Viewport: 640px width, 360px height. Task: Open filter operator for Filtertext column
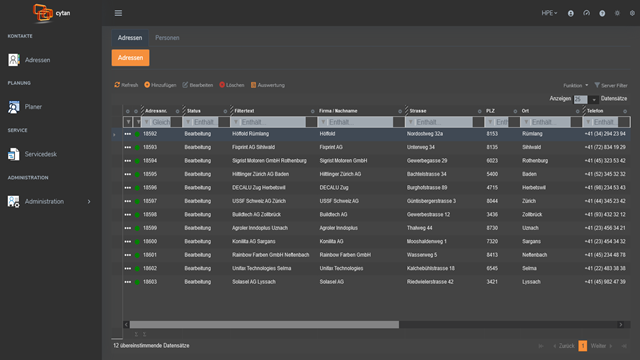[236, 122]
